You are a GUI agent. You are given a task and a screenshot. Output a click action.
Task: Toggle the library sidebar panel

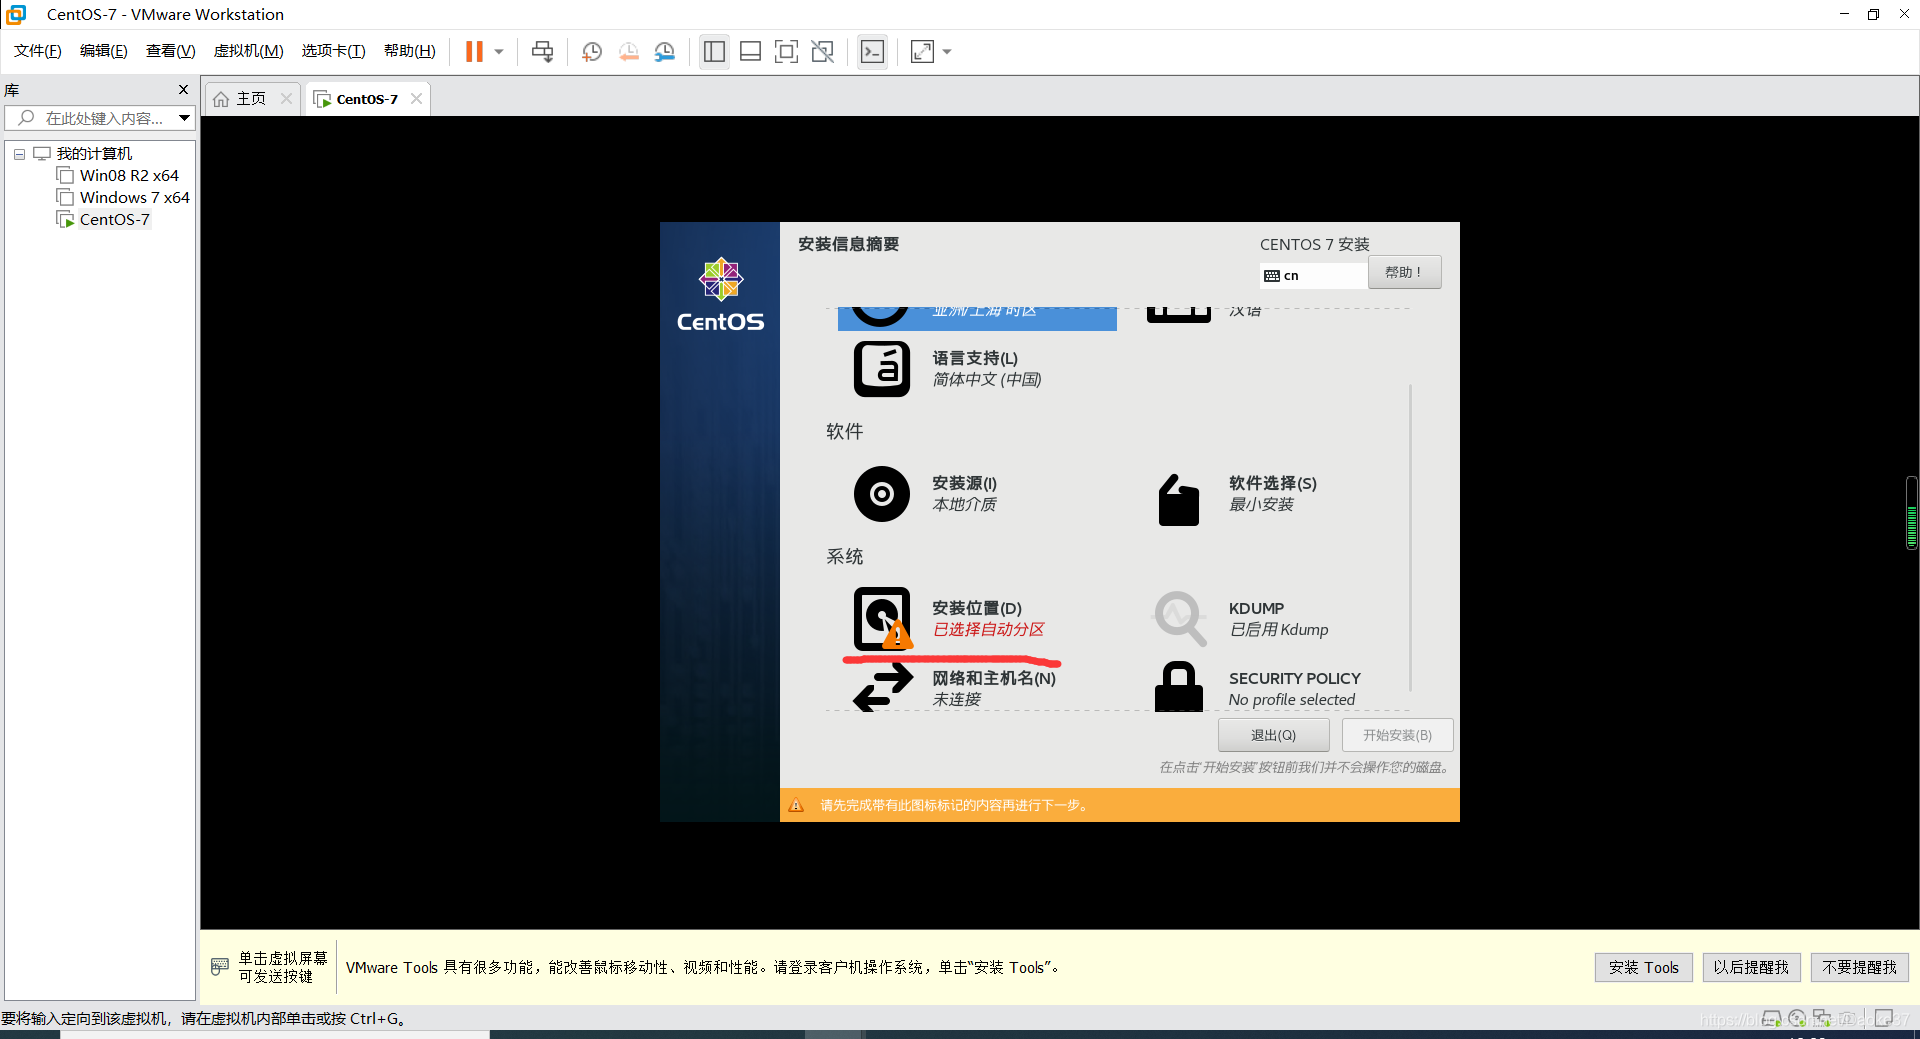714,51
